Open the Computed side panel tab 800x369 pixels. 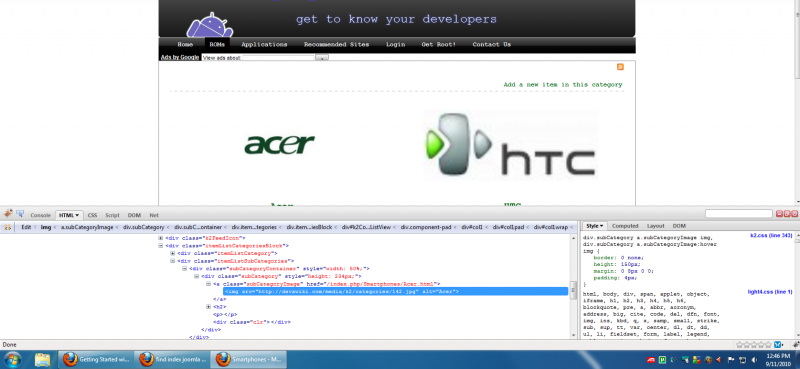click(625, 226)
